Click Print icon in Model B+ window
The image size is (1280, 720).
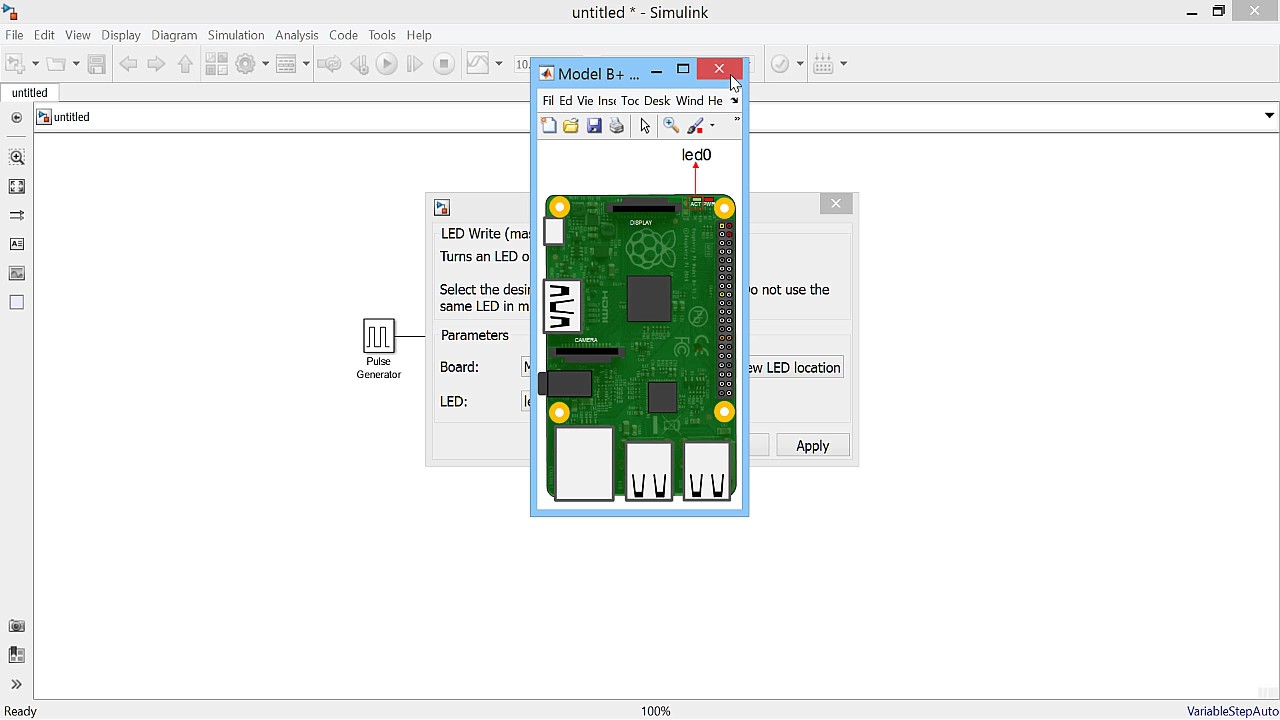click(x=617, y=126)
